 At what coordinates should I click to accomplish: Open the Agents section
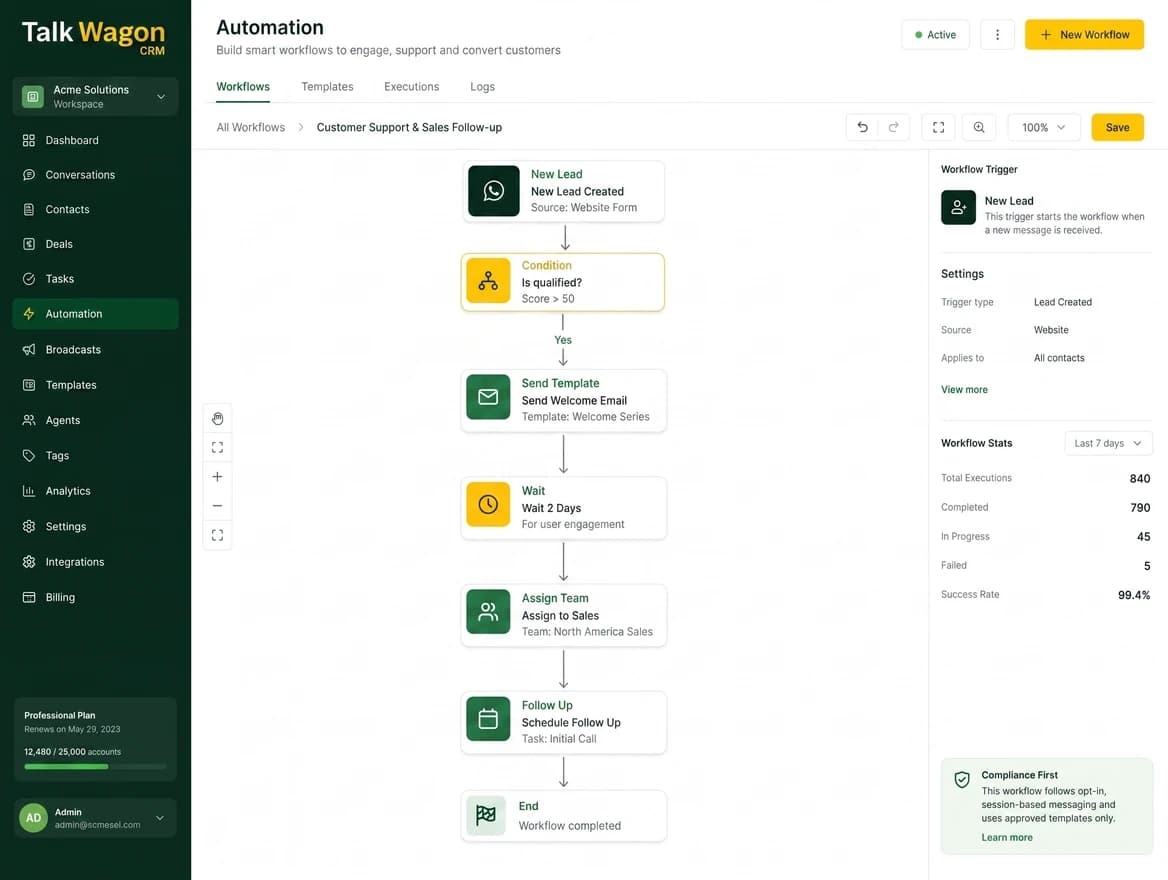[95, 420]
